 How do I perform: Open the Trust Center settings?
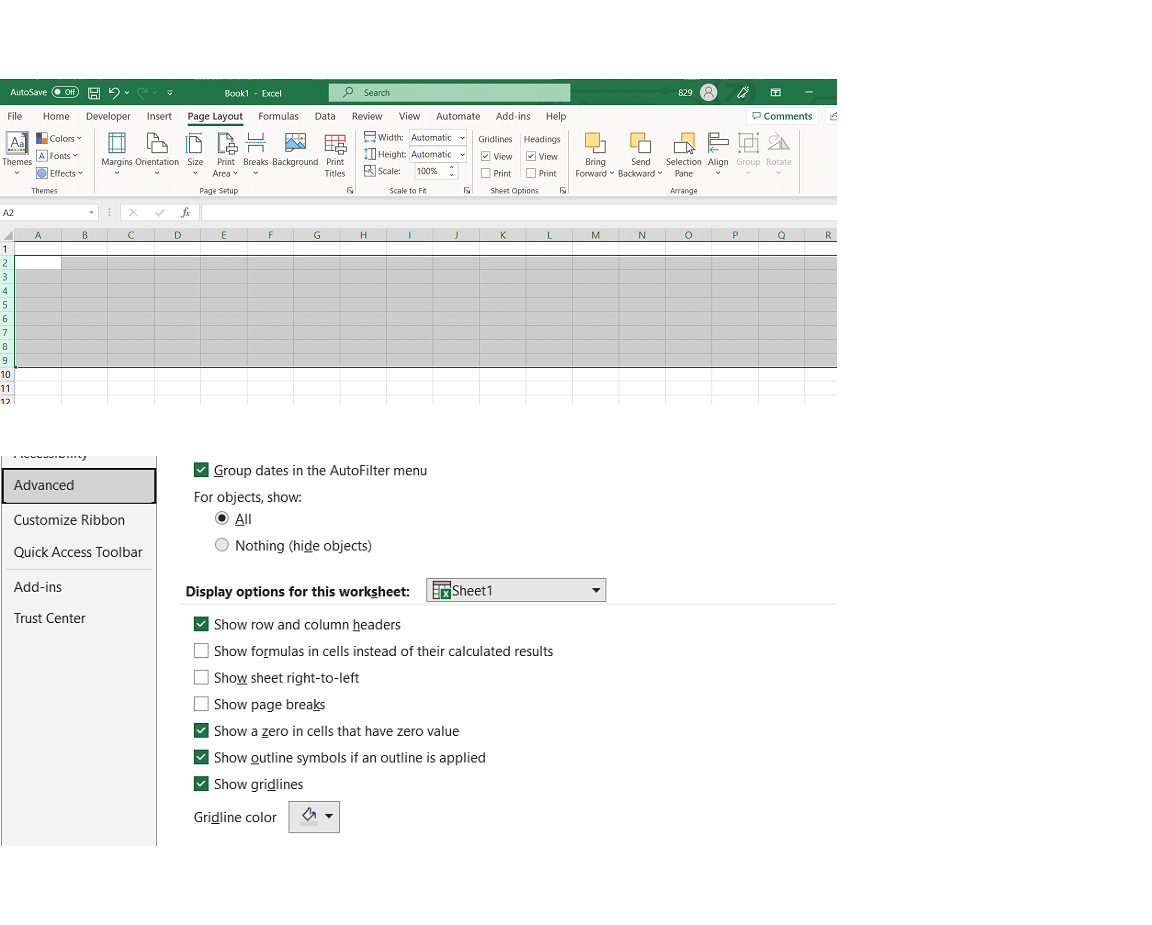click(x=49, y=618)
